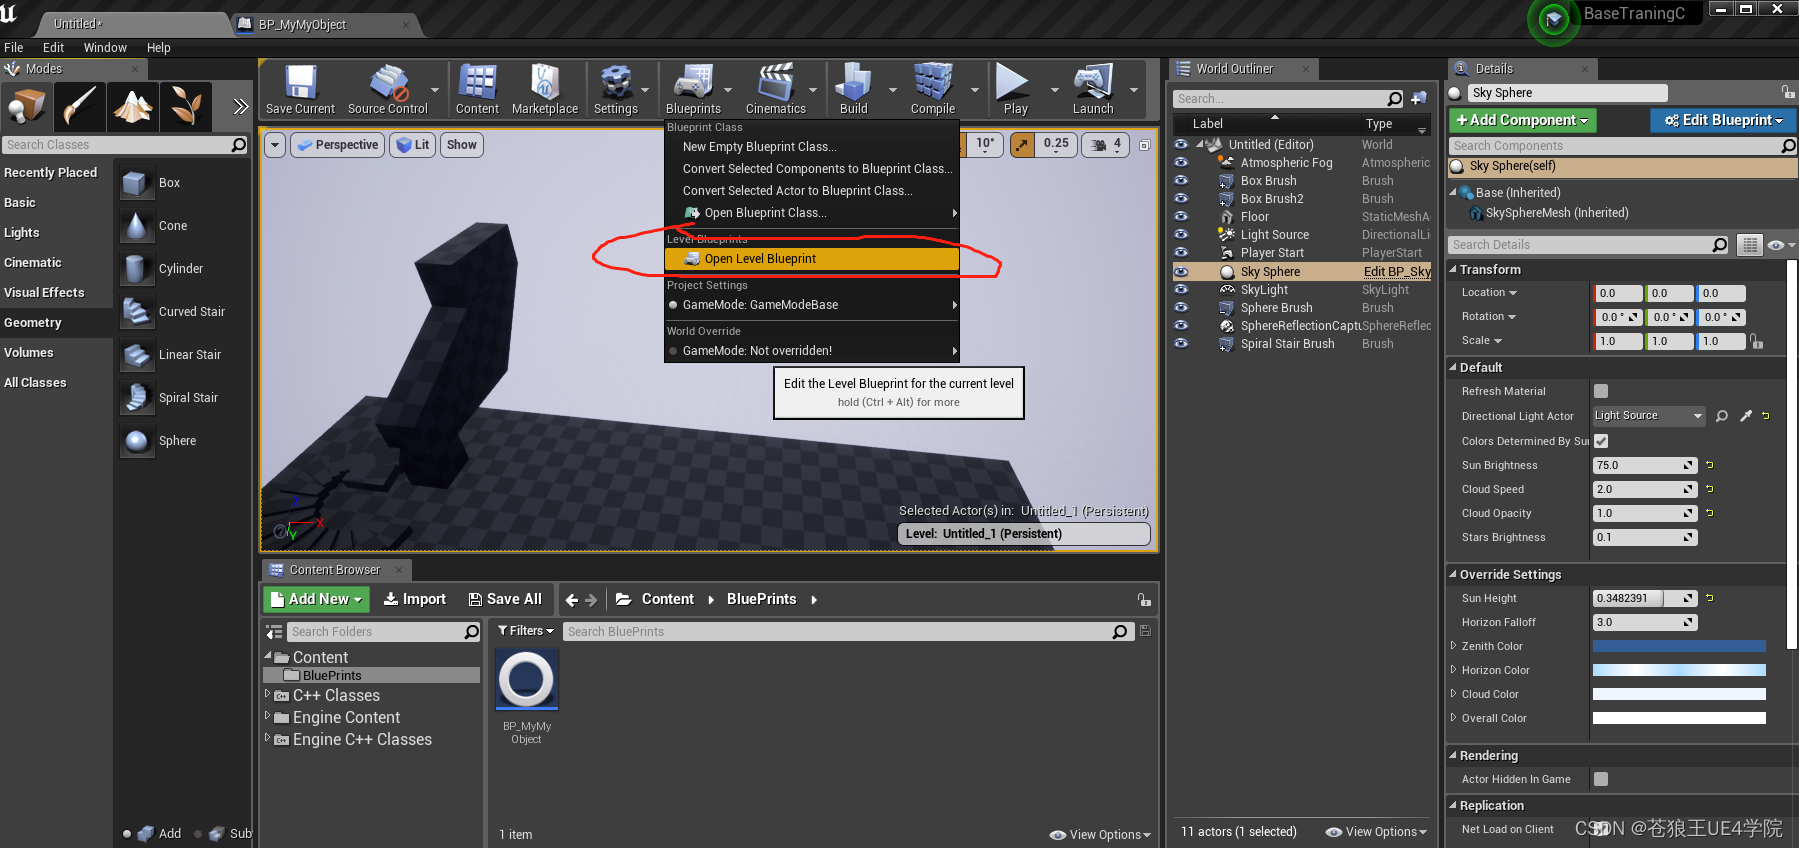Open the Window menu
The image size is (1799, 848).
tap(105, 47)
